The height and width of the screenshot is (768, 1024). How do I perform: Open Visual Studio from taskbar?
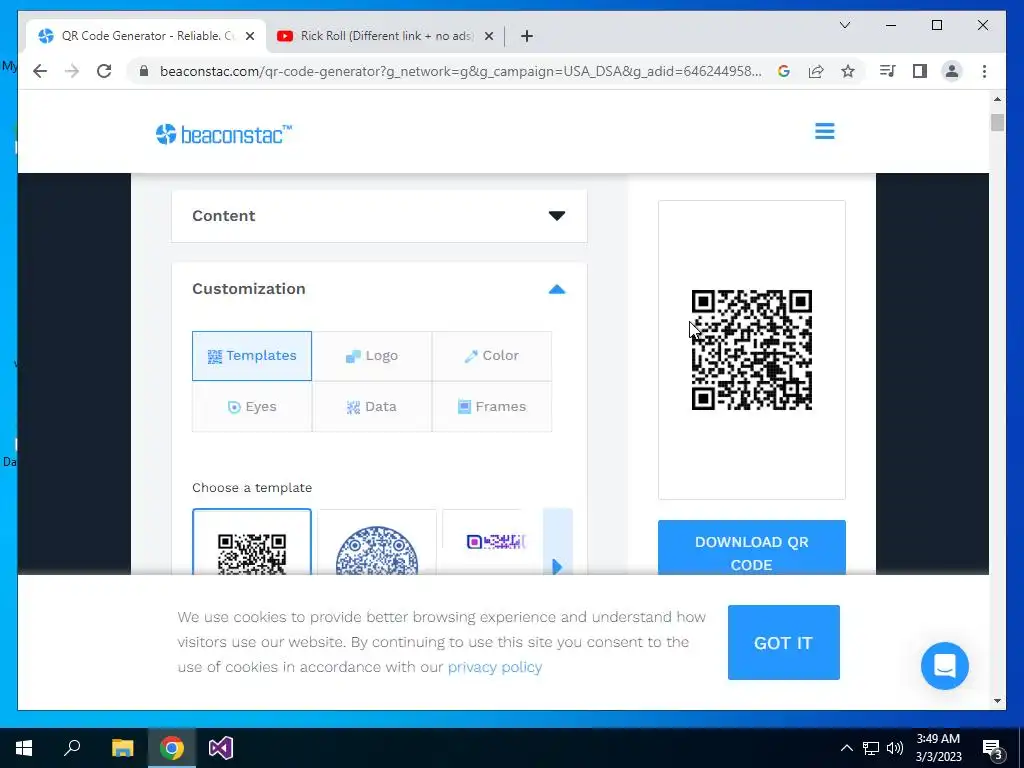coord(221,748)
